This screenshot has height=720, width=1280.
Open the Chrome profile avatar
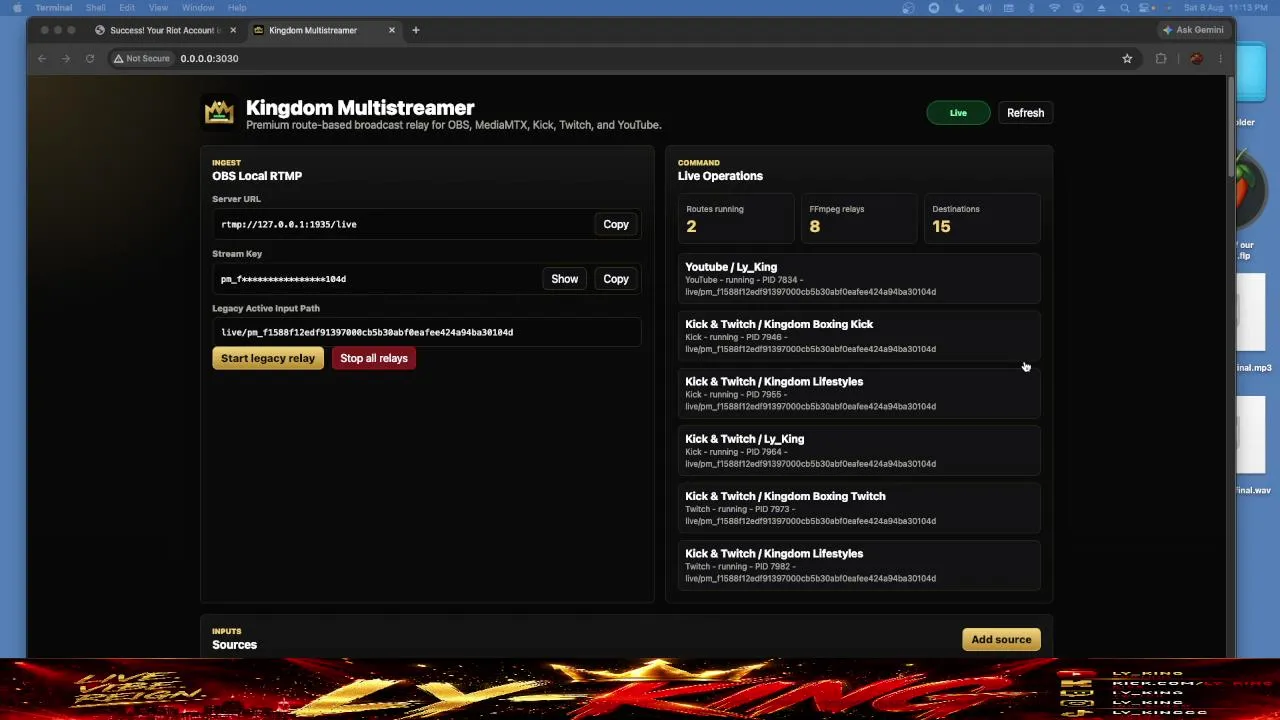coord(1196,59)
